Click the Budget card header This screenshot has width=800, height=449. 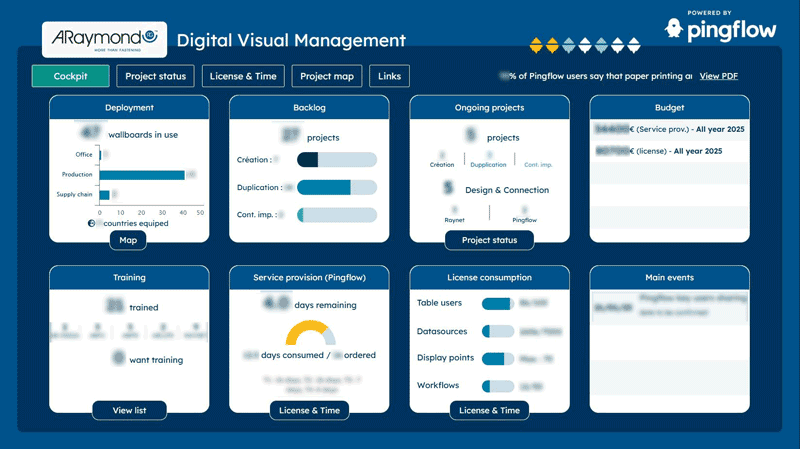tap(669, 108)
